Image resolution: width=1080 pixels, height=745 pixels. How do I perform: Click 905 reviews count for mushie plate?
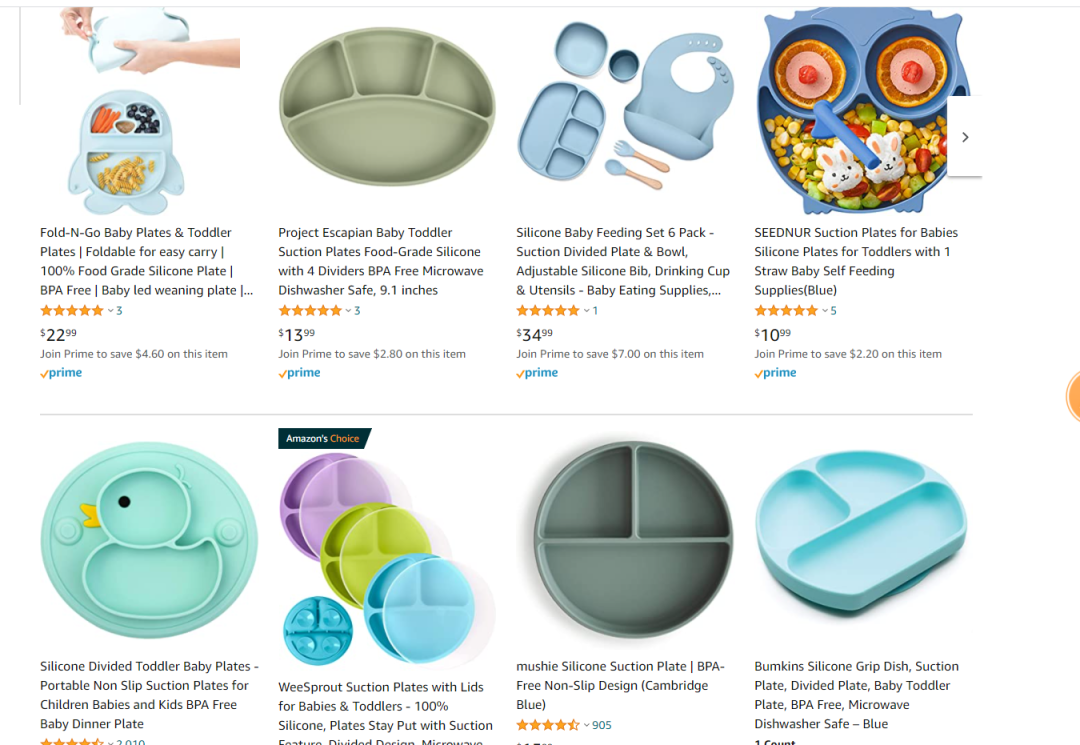pos(601,725)
